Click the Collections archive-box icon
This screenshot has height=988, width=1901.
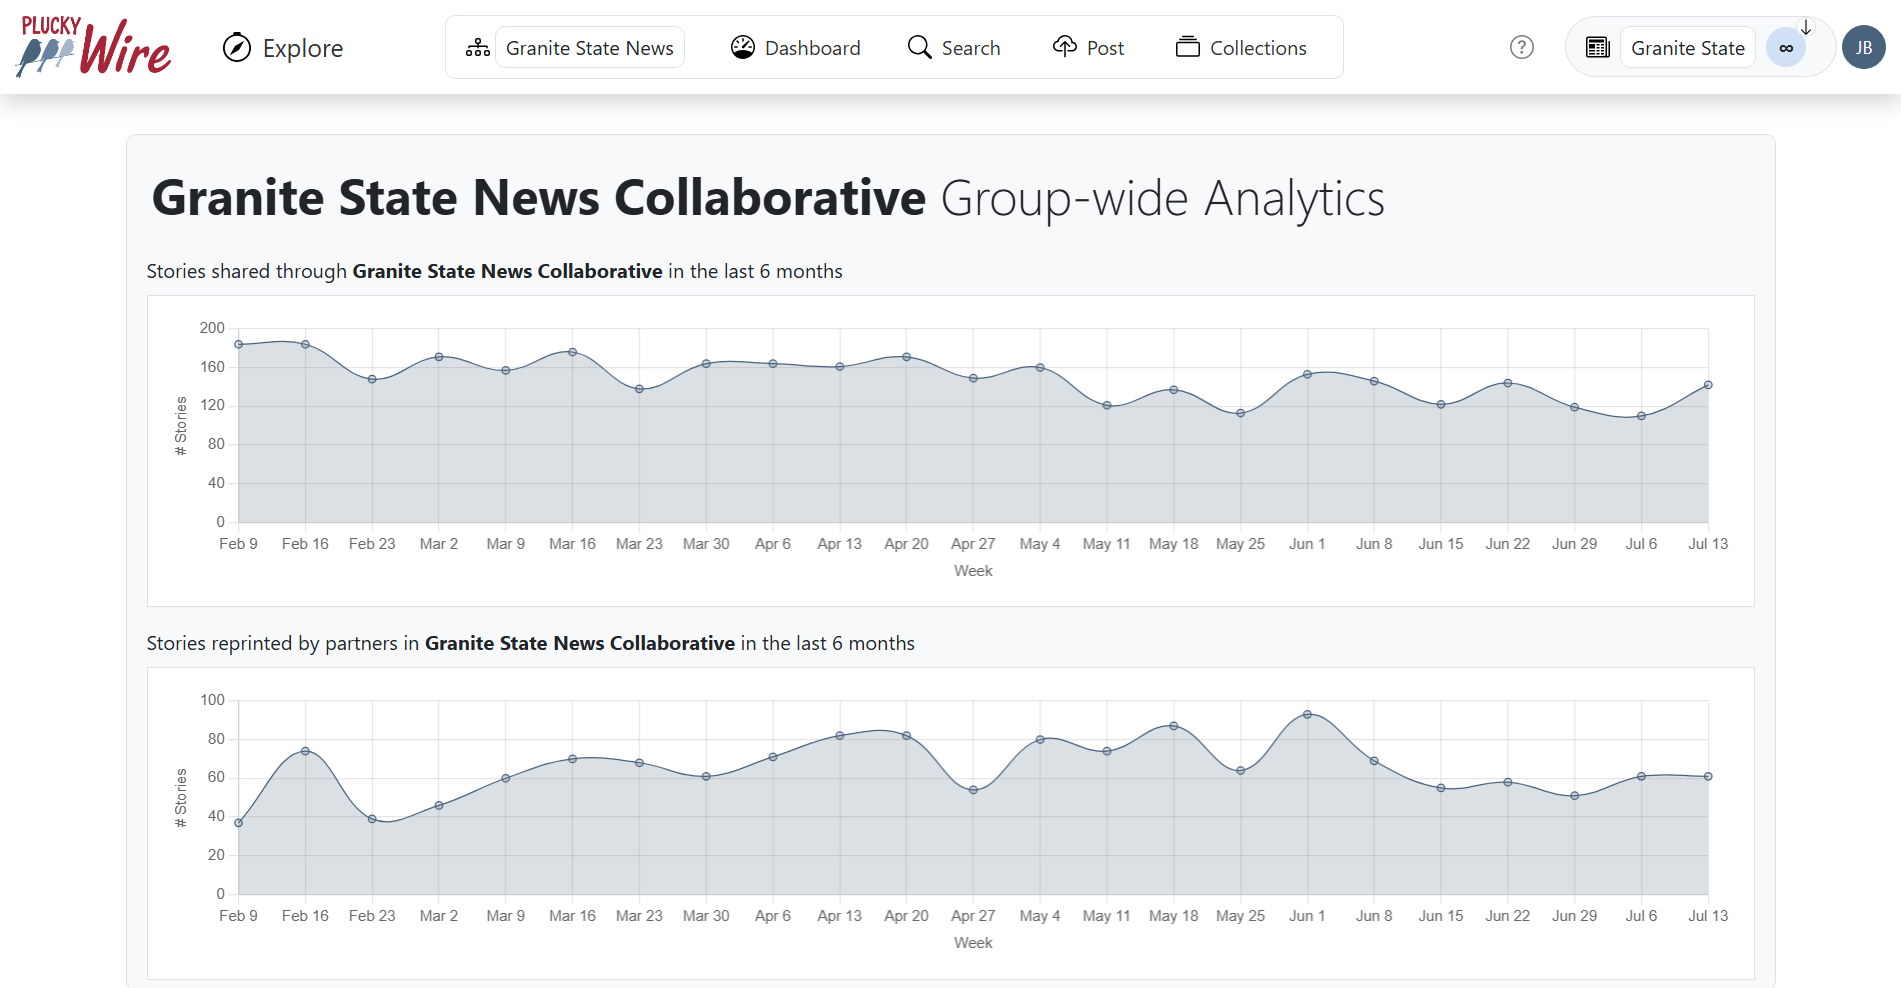tap(1187, 46)
